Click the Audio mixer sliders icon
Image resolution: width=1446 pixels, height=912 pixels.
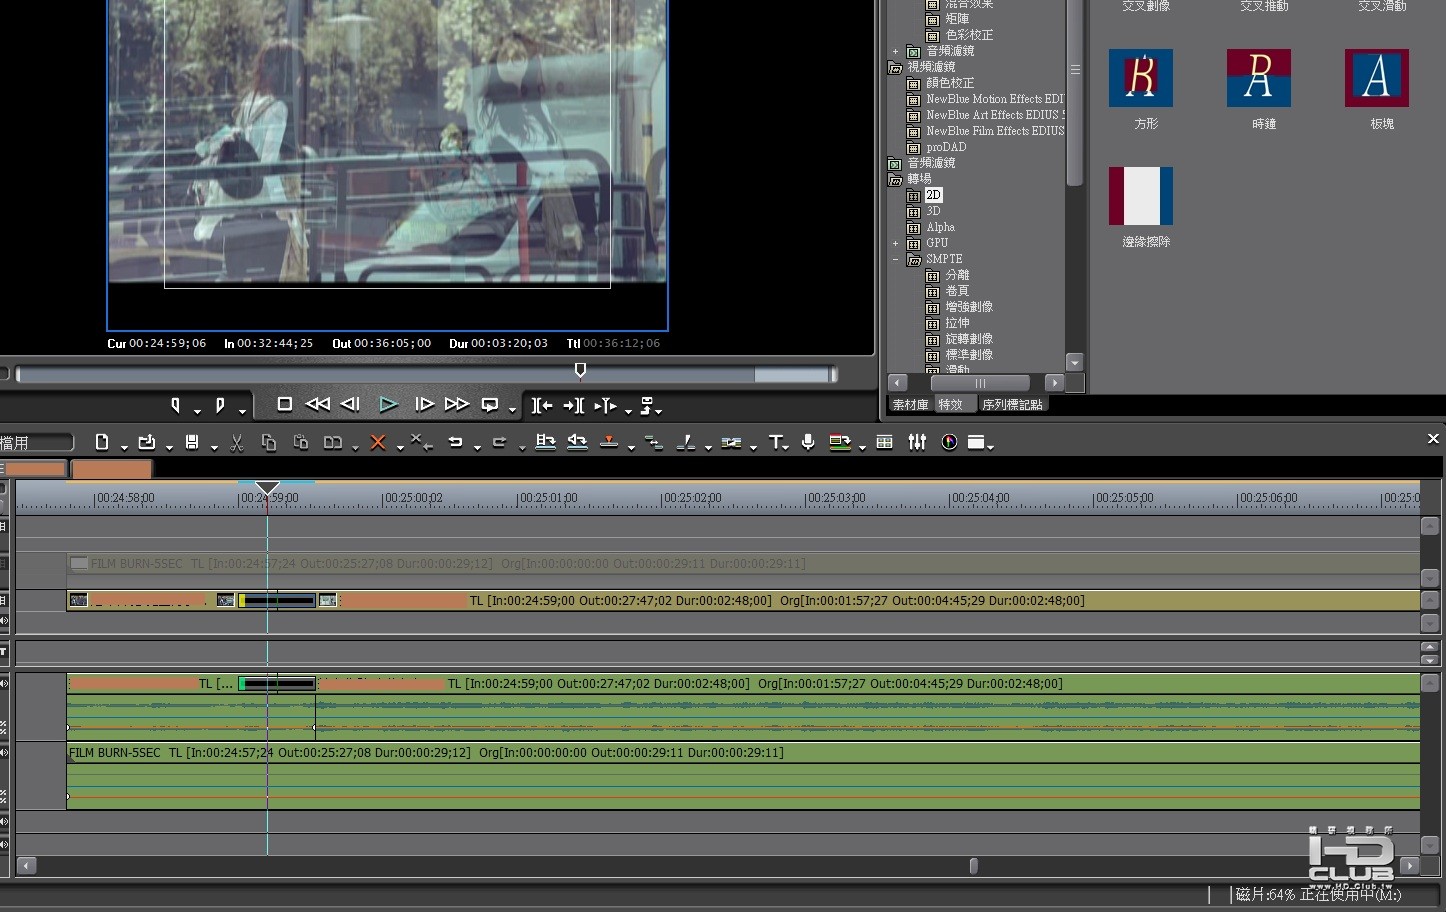pyautogui.click(x=917, y=442)
